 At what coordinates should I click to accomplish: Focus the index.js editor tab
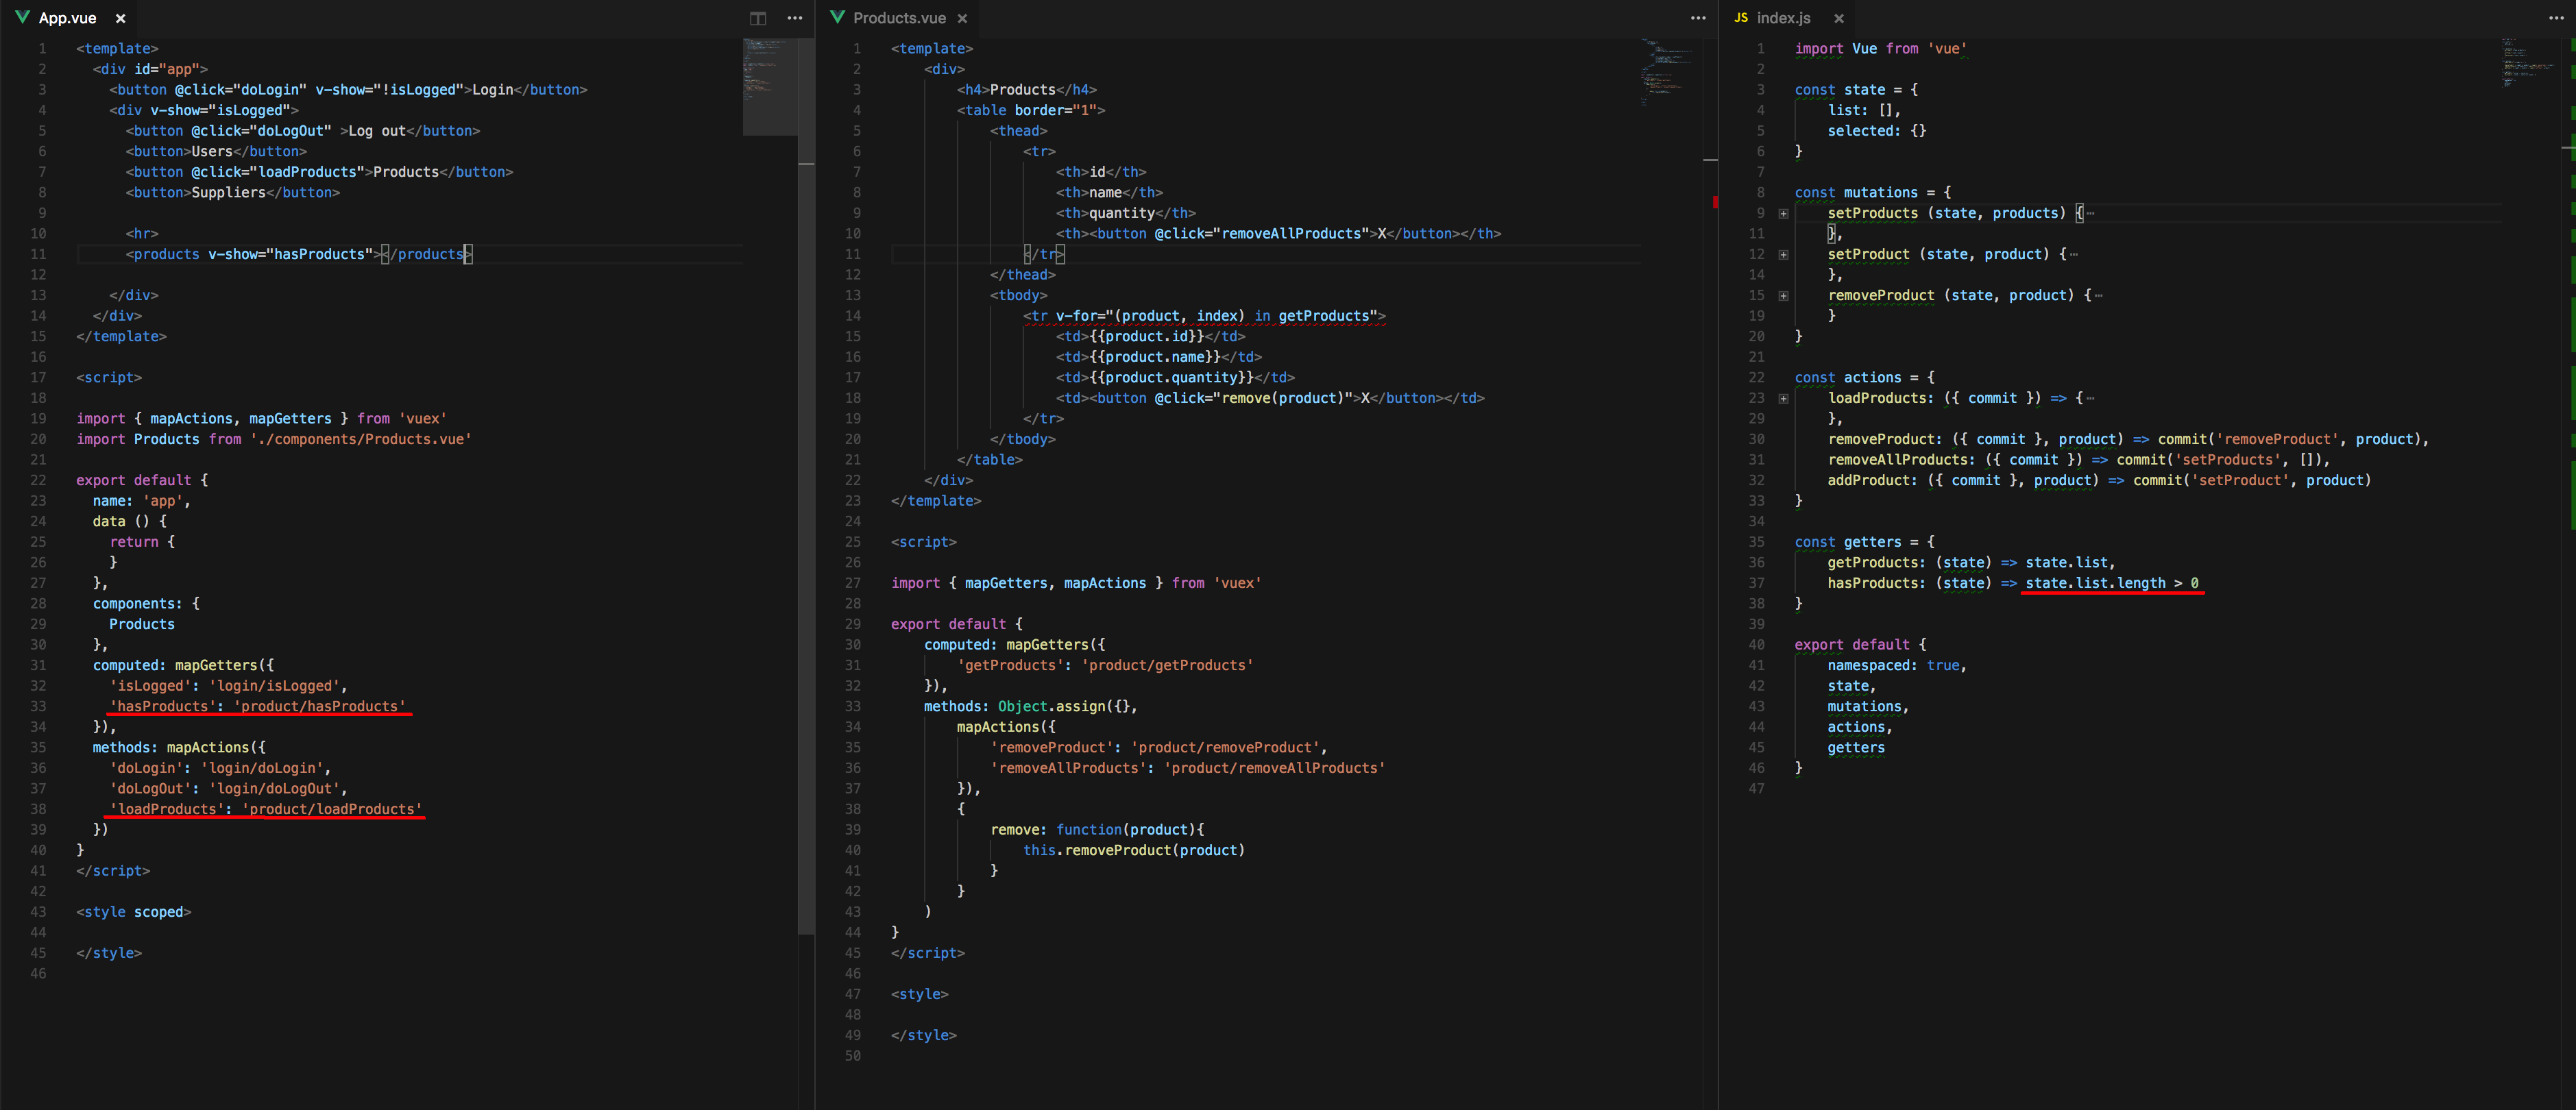[1783, 18]
